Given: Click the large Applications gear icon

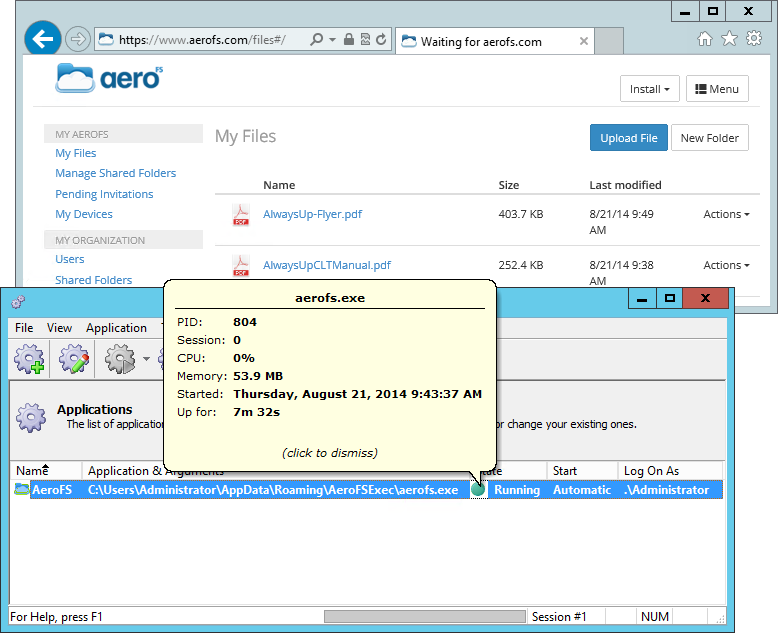Looking at the screenshot, I should 31,417.
